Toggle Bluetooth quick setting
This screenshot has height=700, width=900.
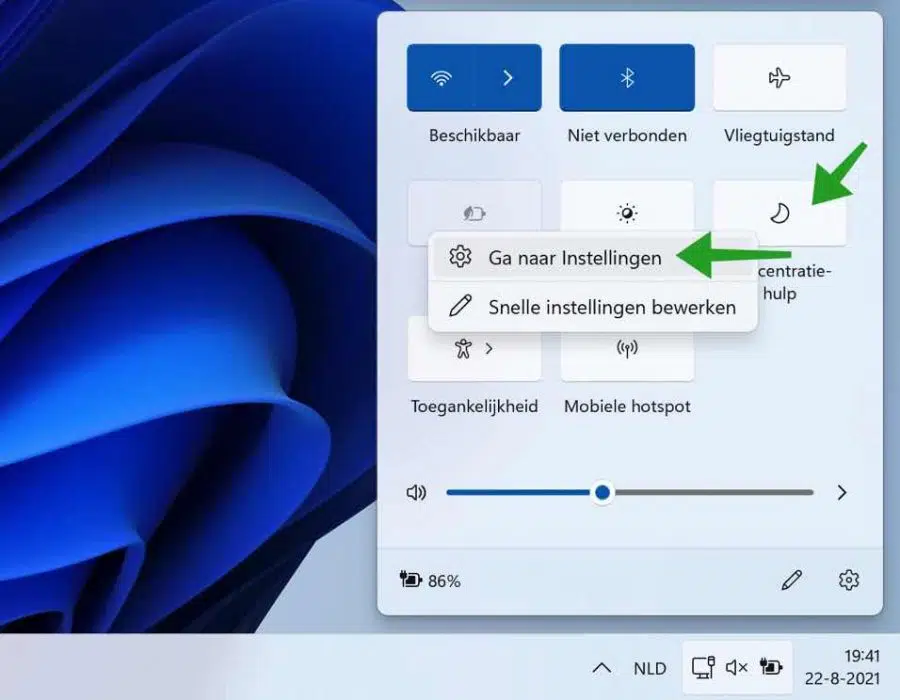(627, 77)
